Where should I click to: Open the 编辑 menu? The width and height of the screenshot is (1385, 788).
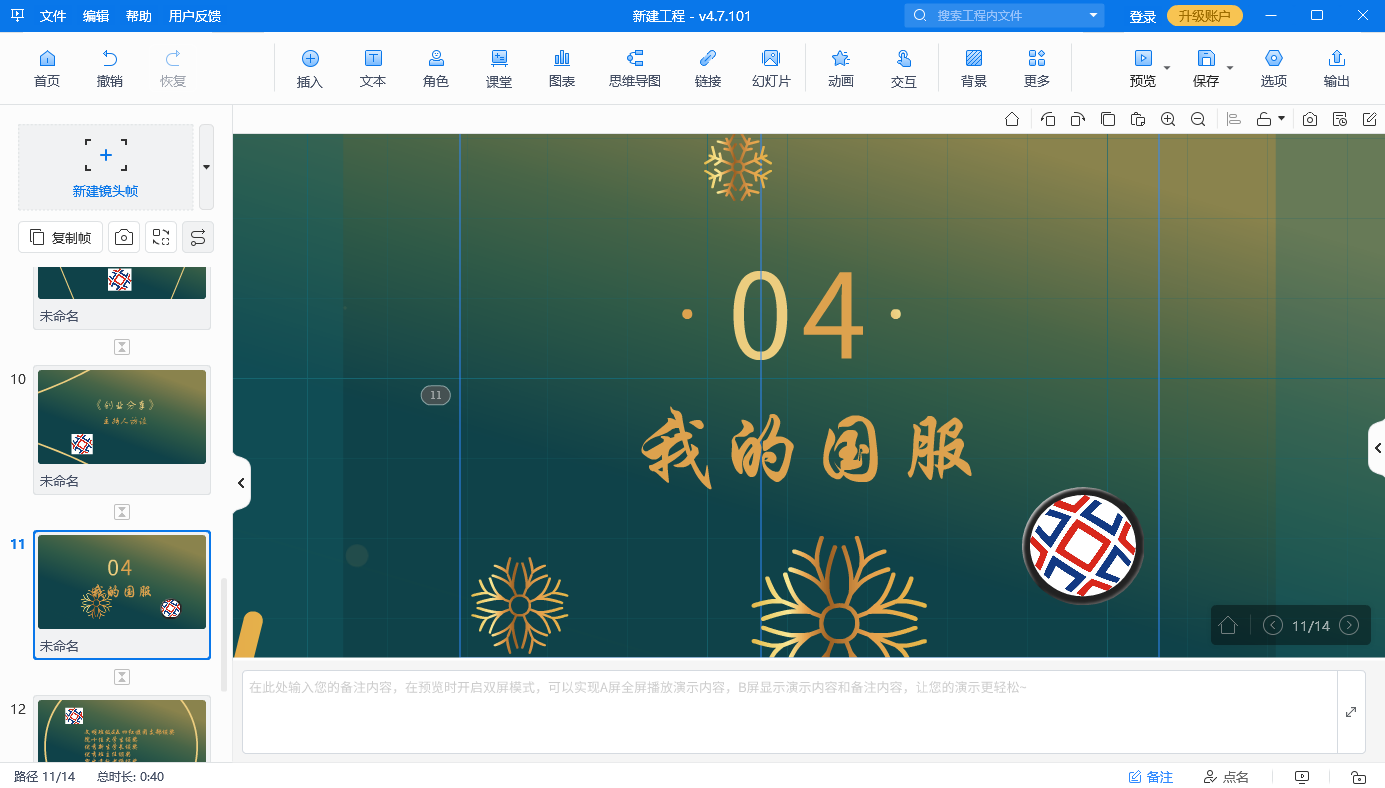coord(96,16)
